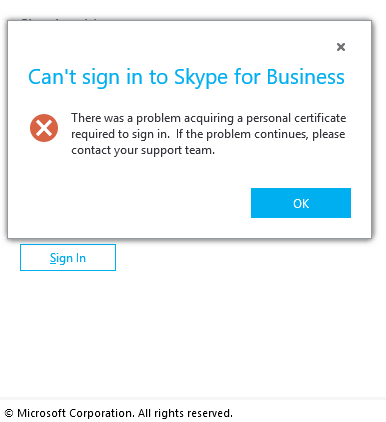Click the "Can't sign in" dialog title

pos(186,77)
